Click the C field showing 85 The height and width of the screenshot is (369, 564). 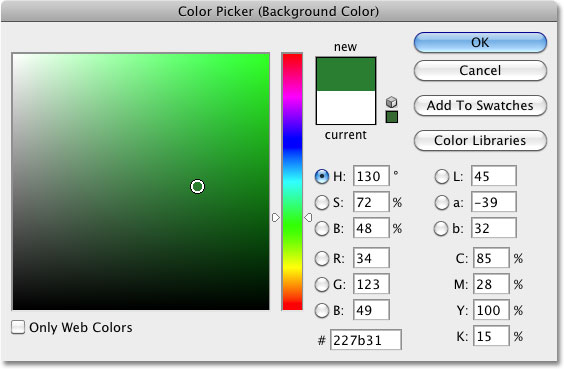(x=491, y=258)
